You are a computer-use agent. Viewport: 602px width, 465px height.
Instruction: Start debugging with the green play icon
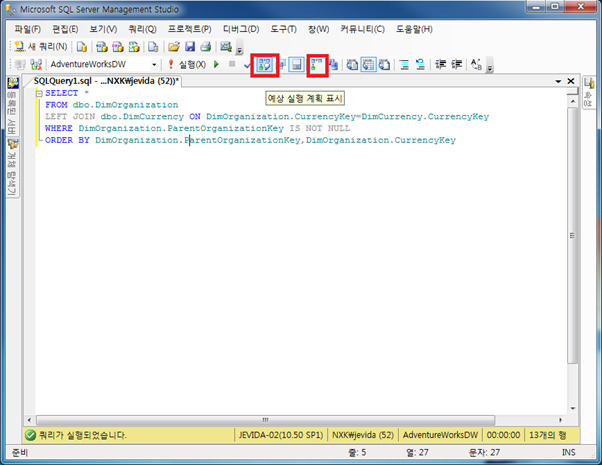217,64
